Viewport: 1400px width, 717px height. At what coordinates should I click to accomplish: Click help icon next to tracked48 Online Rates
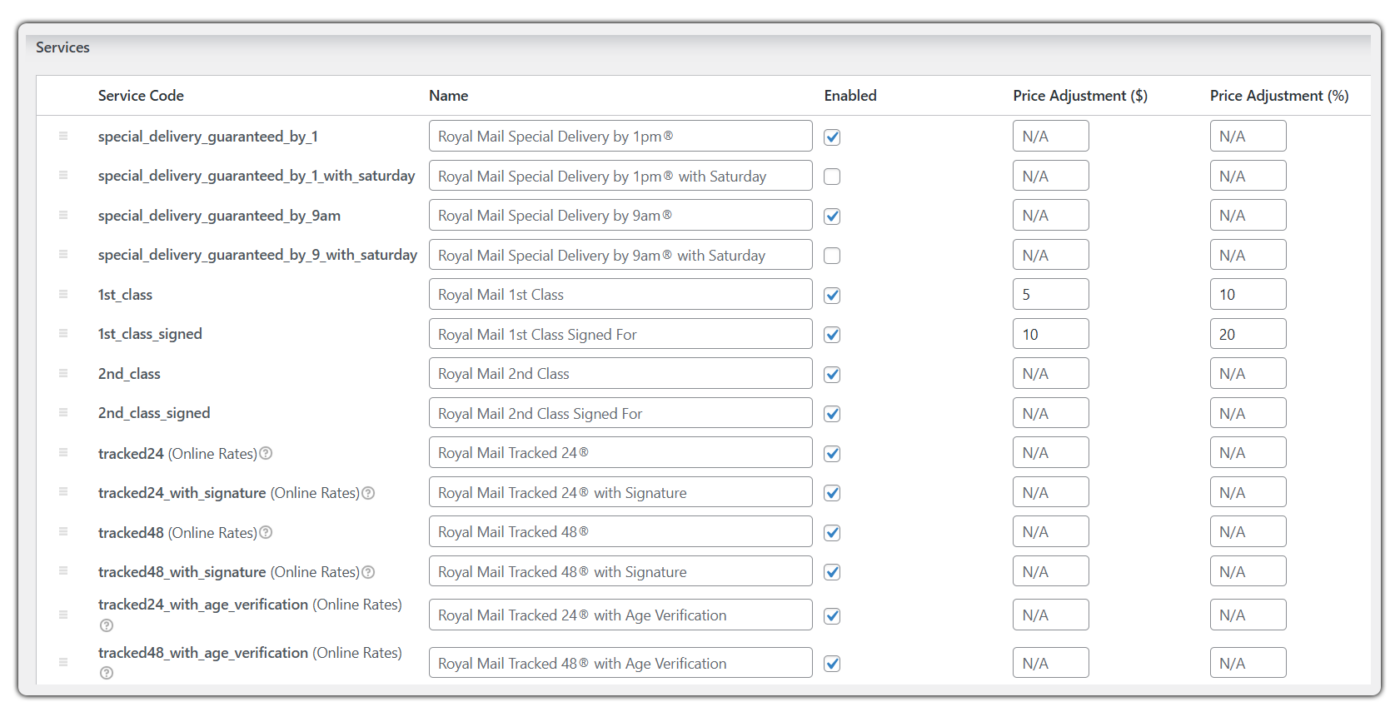click(266, 532)
